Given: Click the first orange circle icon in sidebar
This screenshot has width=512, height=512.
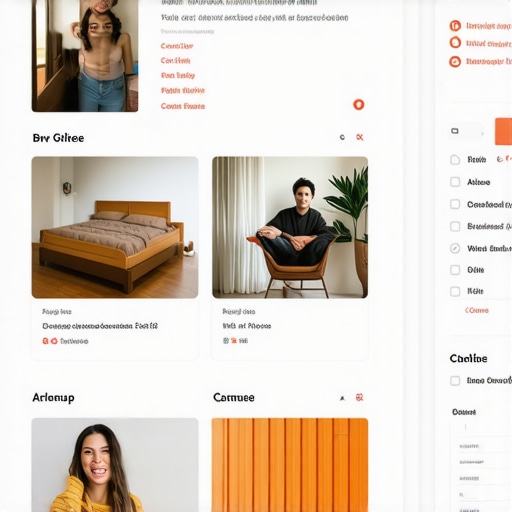Looking at the screenshot, I should click(x=455, y=26).
